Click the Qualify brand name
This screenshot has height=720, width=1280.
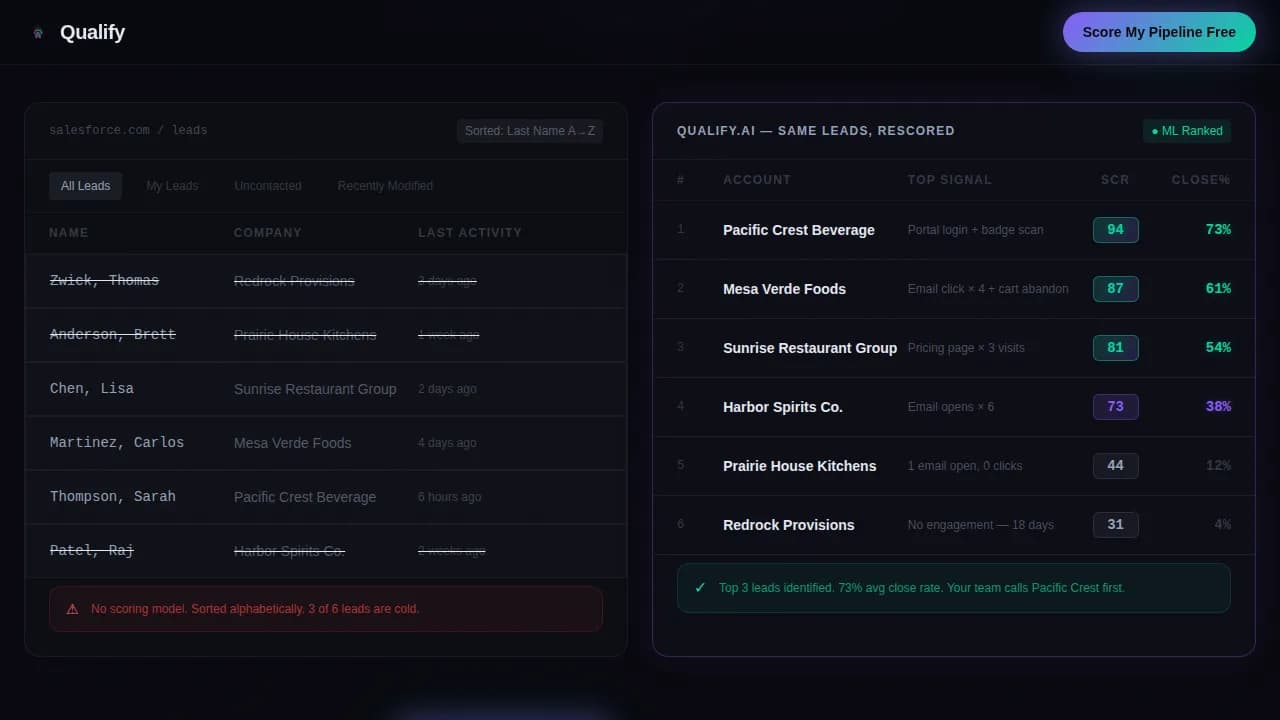point(92,32)
